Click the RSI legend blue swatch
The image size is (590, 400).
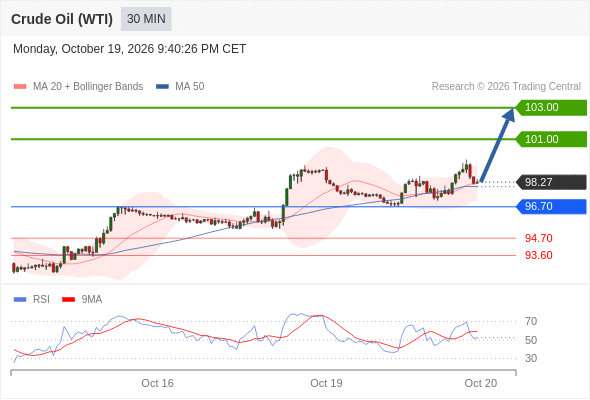(20, 300)
